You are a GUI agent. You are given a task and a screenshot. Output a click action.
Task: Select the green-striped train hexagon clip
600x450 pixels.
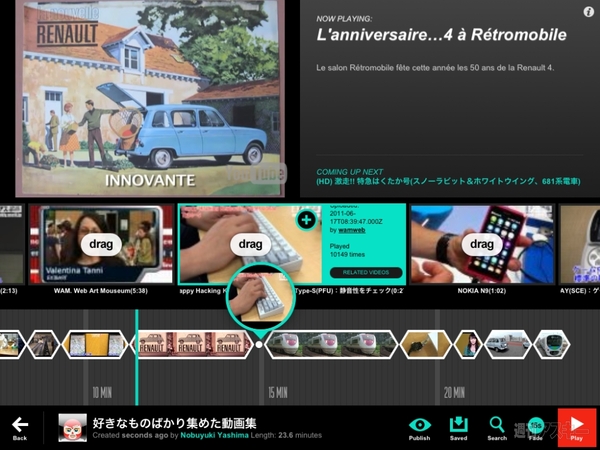click(552, 344)
